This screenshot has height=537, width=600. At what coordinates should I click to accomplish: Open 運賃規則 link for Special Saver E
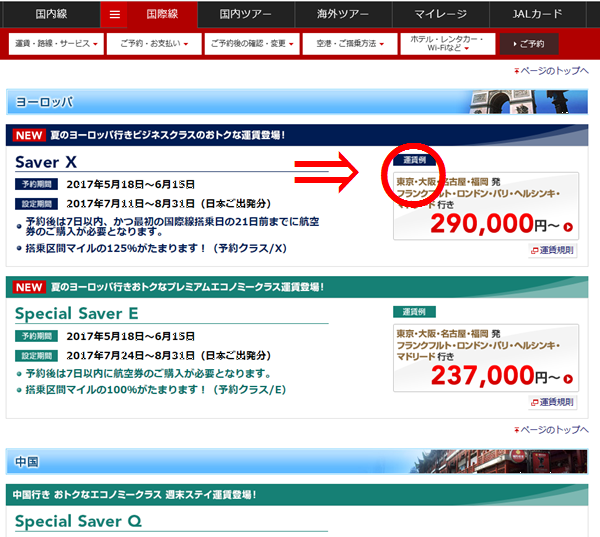553,402
